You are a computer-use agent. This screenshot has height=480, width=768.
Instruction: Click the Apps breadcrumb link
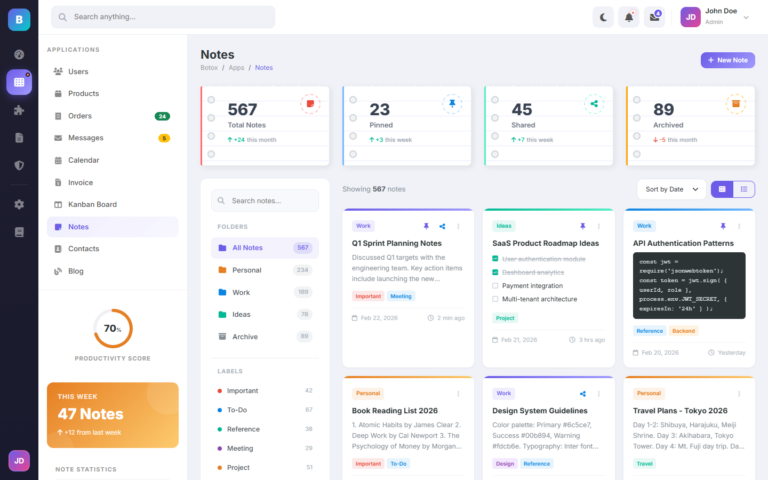pos(236,68)
